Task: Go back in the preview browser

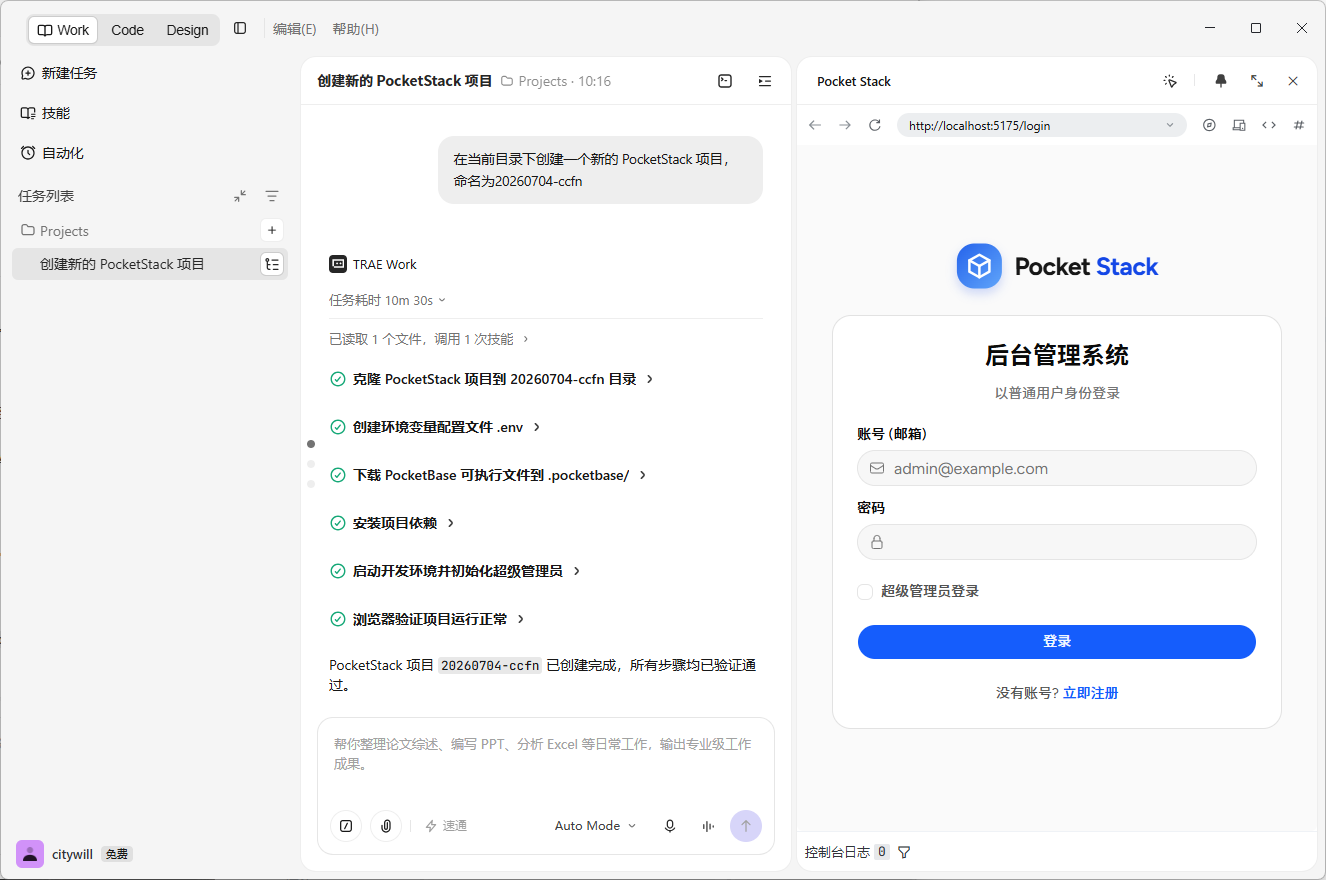Action: (815, 125)
